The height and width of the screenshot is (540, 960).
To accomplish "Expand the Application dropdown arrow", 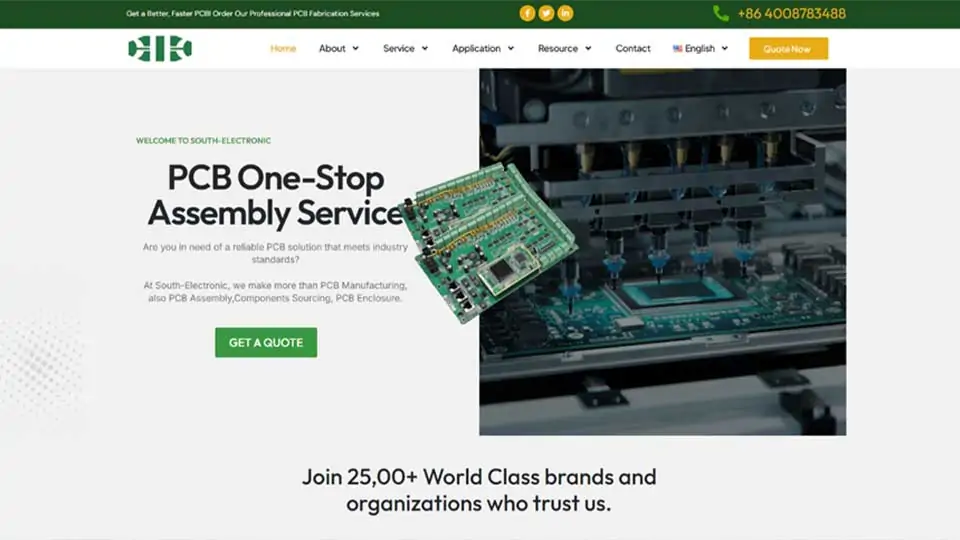I will [x=511, y=48].
